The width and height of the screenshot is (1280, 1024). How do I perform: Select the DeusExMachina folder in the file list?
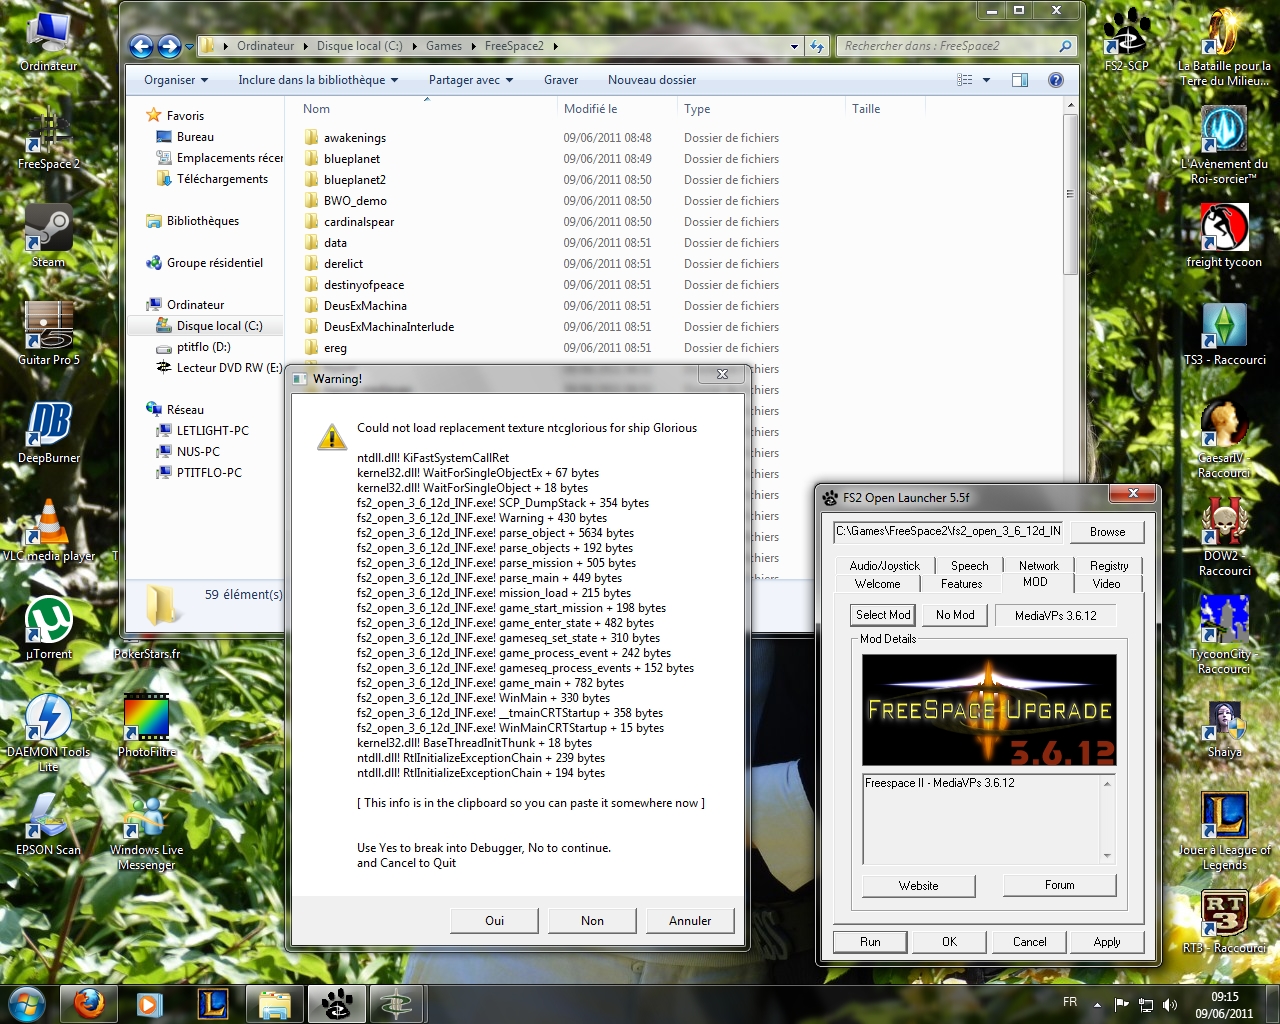click(x=365, y=306)
